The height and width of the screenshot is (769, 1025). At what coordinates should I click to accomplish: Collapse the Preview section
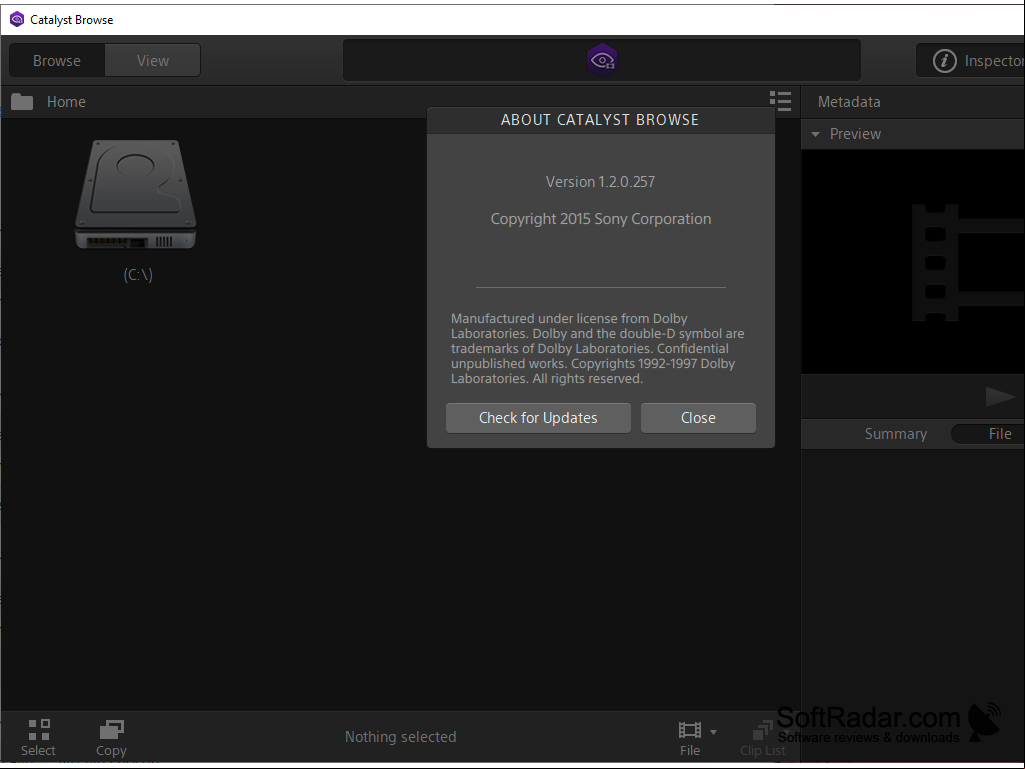point(815,134)
